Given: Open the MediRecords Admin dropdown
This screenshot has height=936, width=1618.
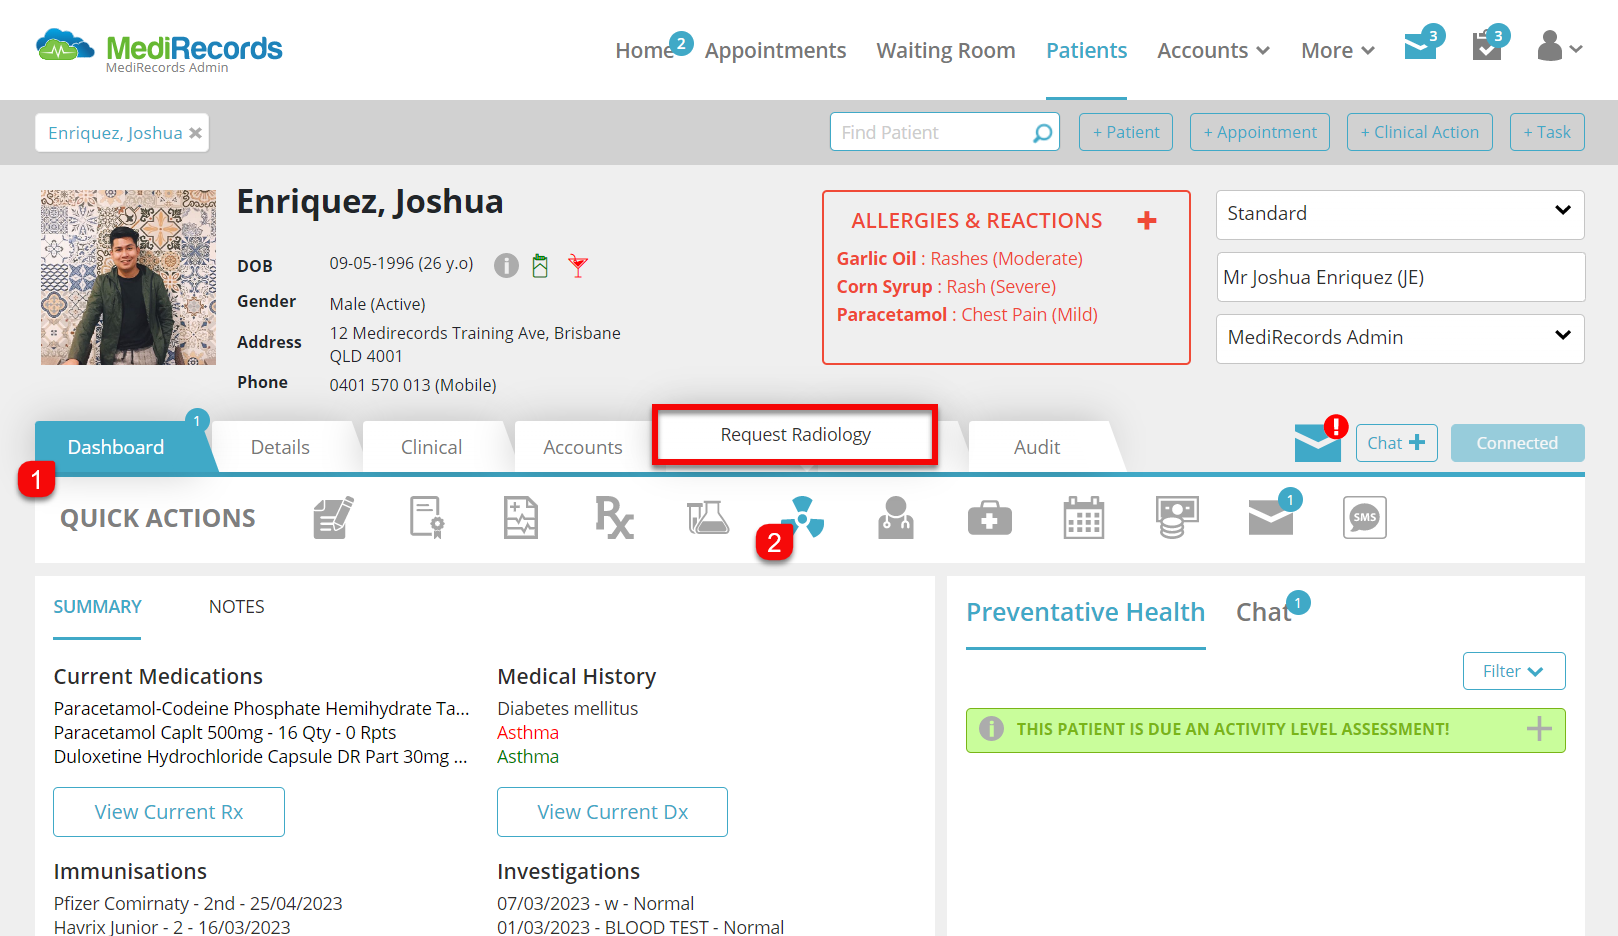Looking at the screenshot, I should pos(1400,338).
